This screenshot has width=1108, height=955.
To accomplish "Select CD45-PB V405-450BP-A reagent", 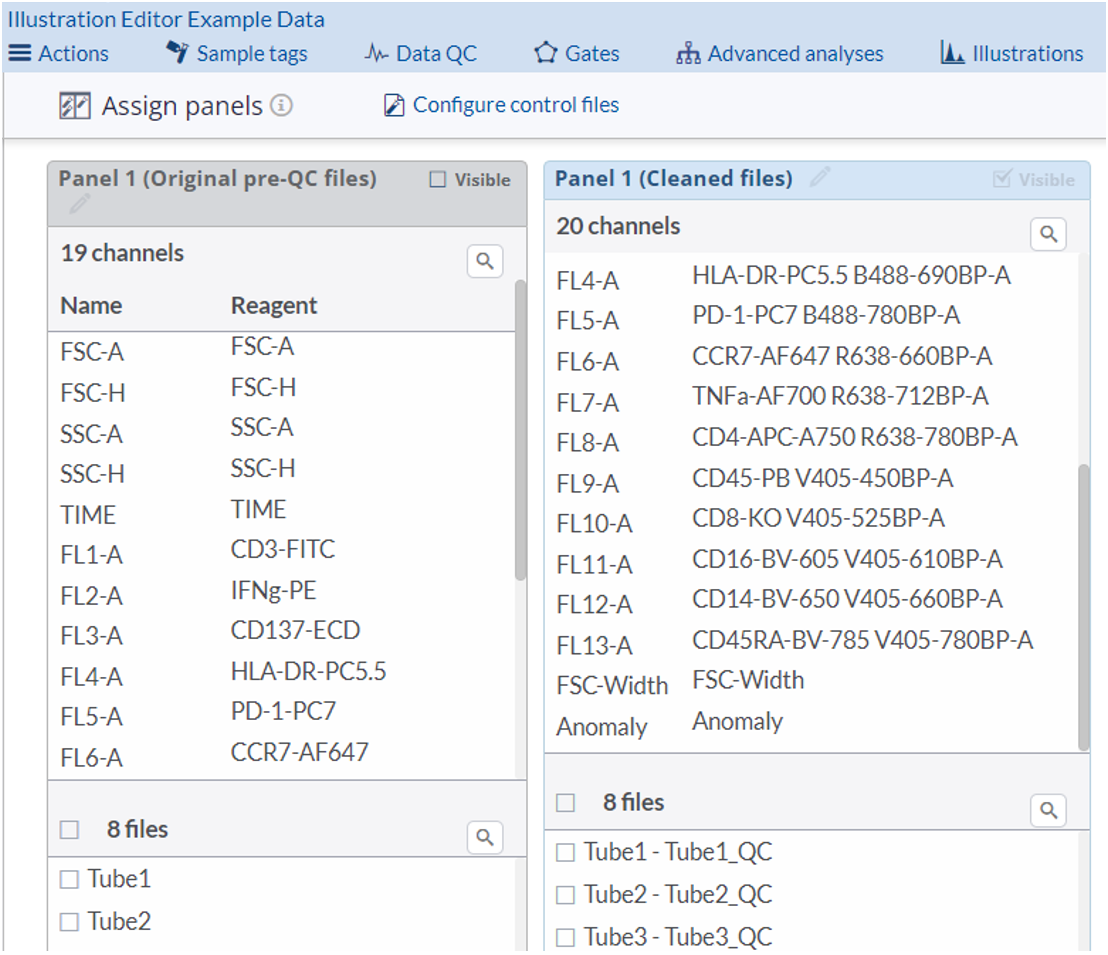I will click(823, 479).
